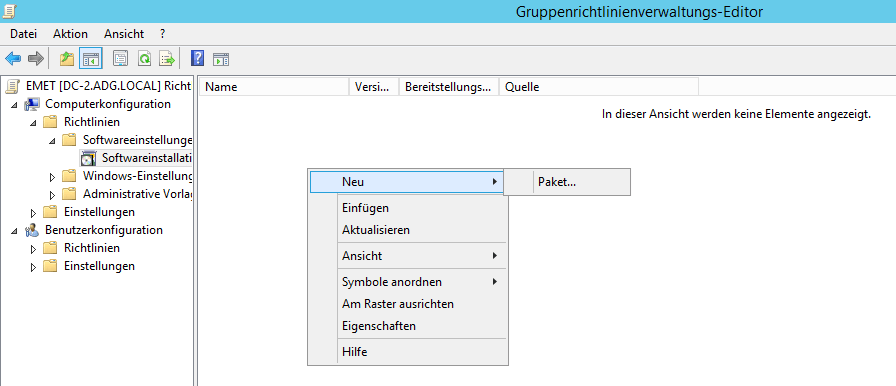
Task: Open Help via the question mark icon
Action: coord(197,58)
